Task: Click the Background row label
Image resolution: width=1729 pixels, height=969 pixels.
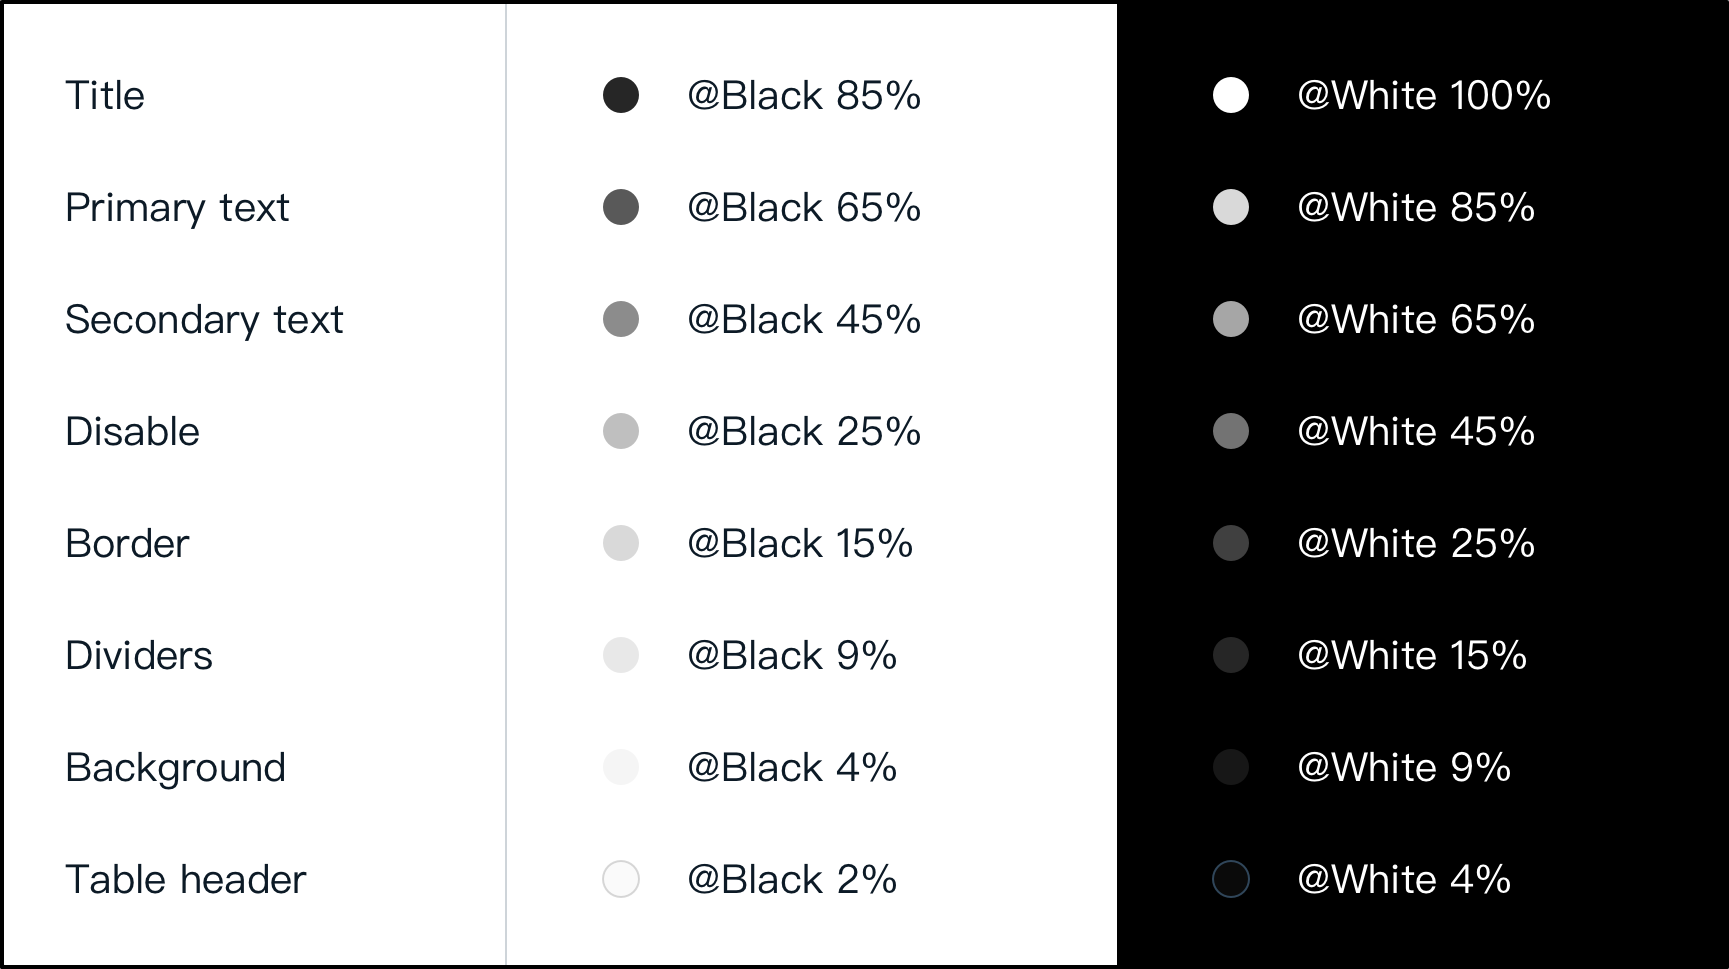Action: pos(175,768)
